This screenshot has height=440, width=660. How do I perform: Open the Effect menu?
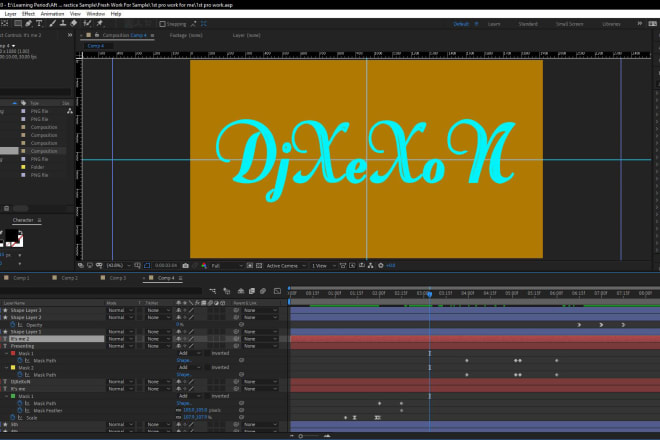tap(28, 14)
